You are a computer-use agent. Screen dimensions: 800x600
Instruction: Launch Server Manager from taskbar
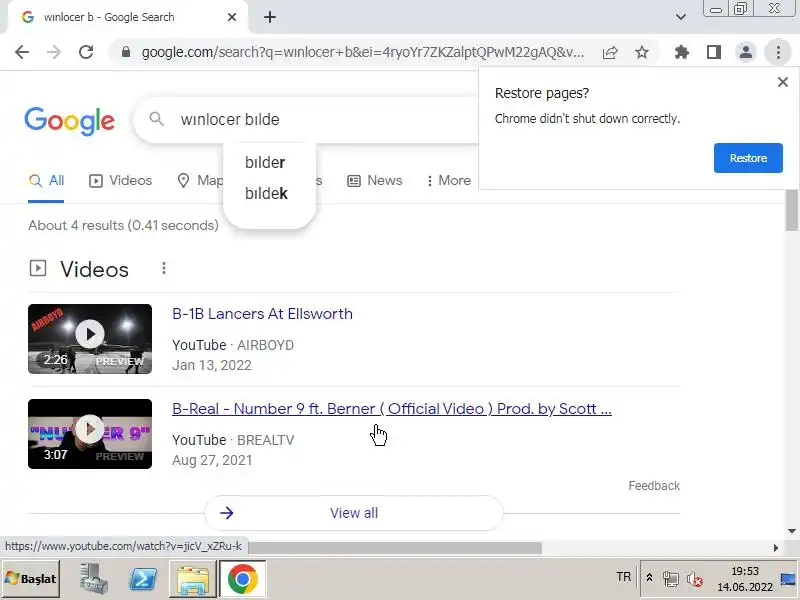(94, 579)
